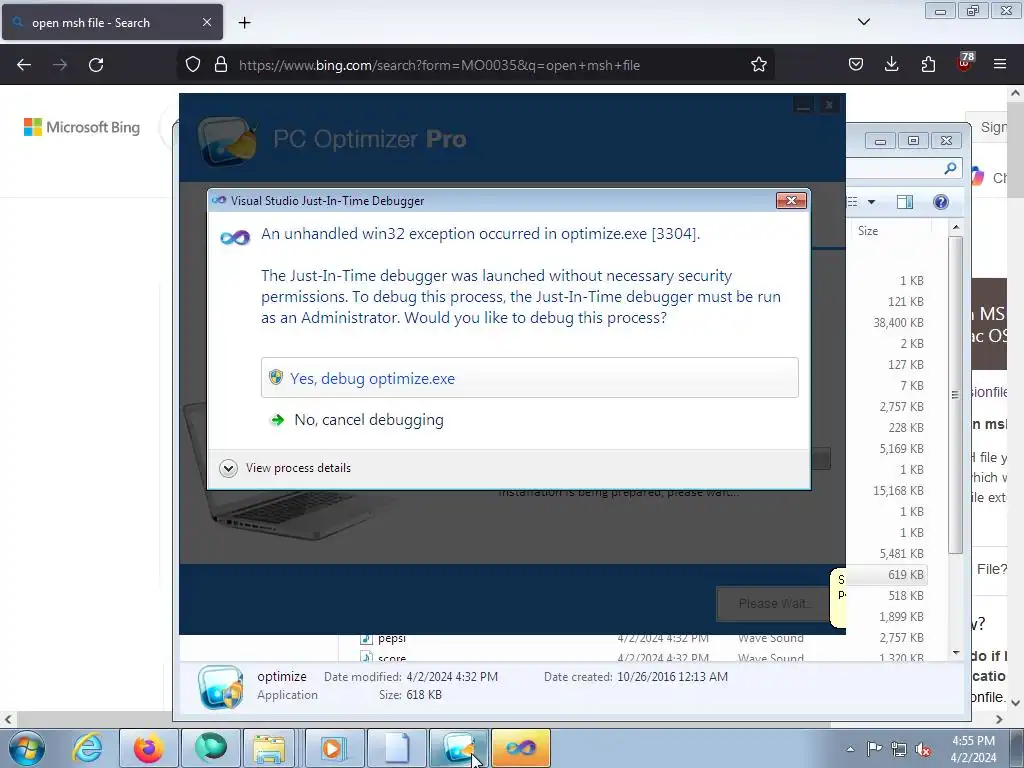Open Firefox hamburger menu

(x=1000, y=64)
